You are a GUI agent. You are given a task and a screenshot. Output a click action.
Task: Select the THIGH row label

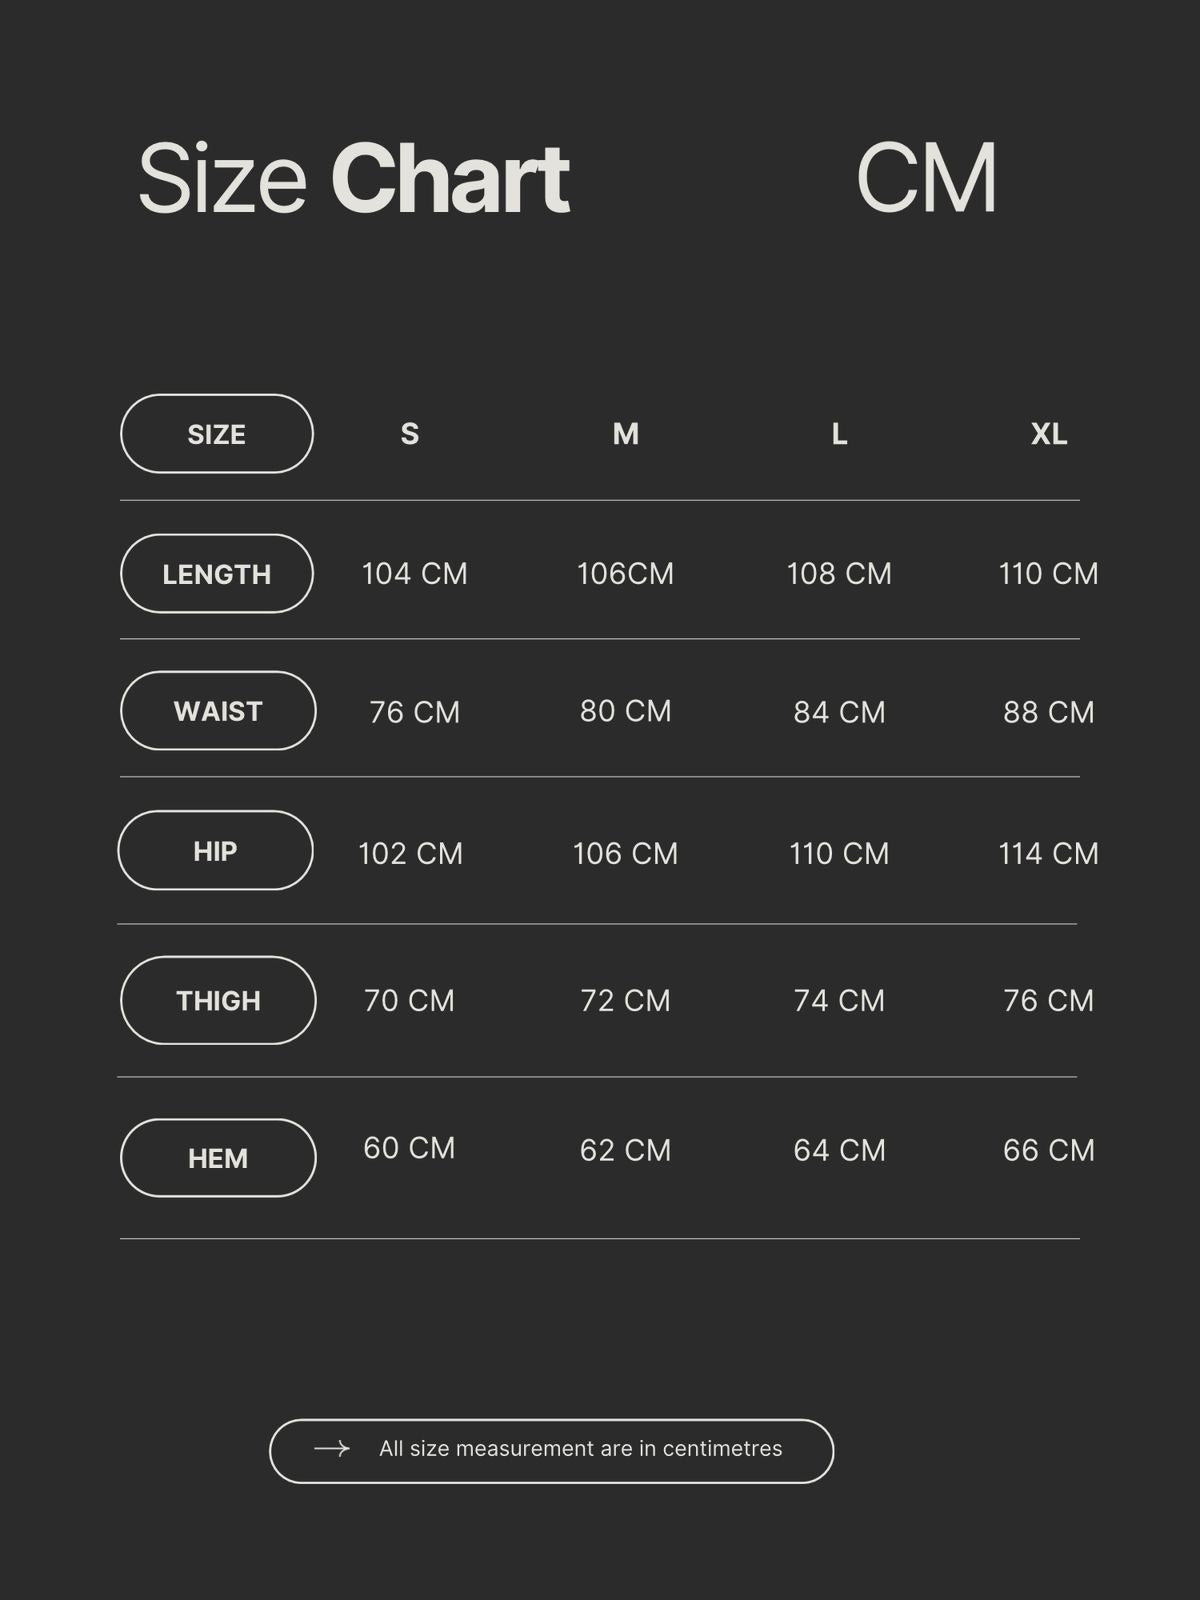pyautogui.click(x=218, y=1000)
